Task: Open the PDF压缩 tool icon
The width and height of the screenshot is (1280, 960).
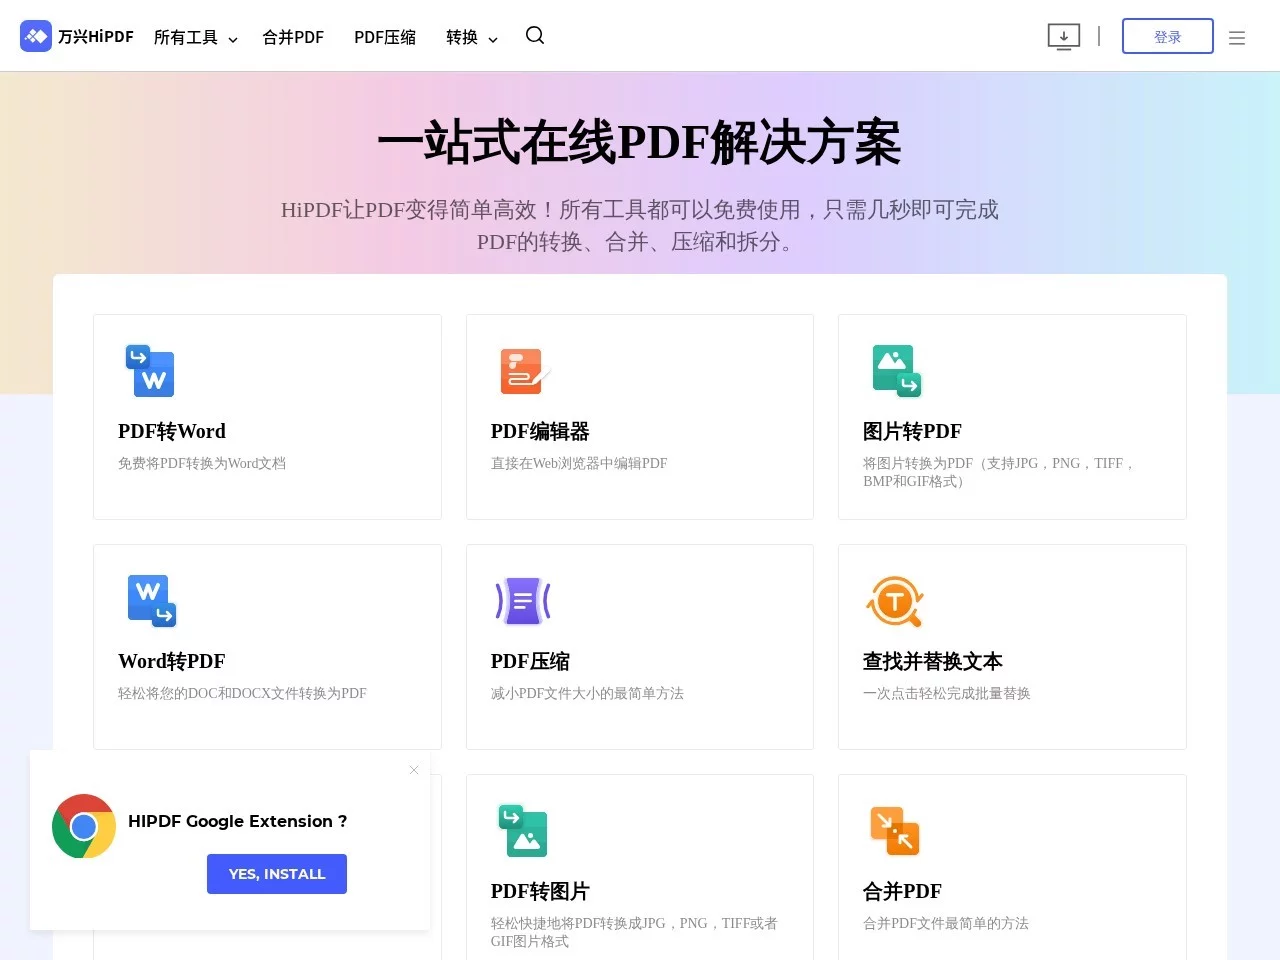Action: point(522,600)
